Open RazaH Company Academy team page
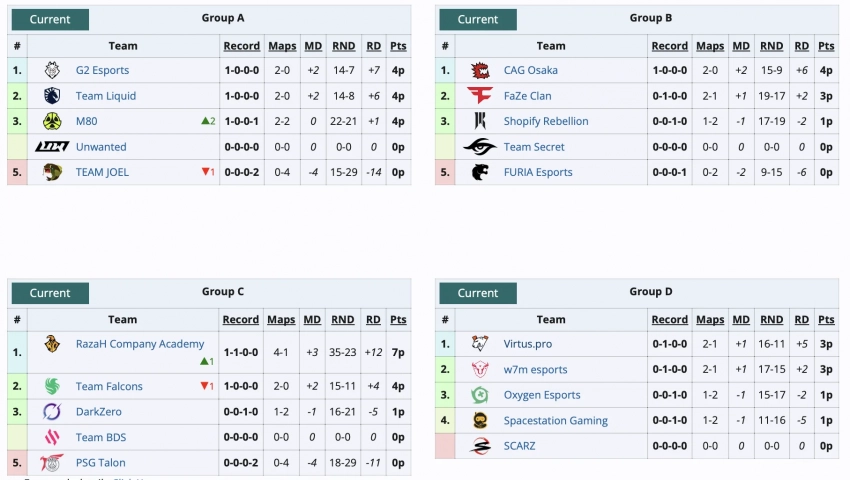 139,344
